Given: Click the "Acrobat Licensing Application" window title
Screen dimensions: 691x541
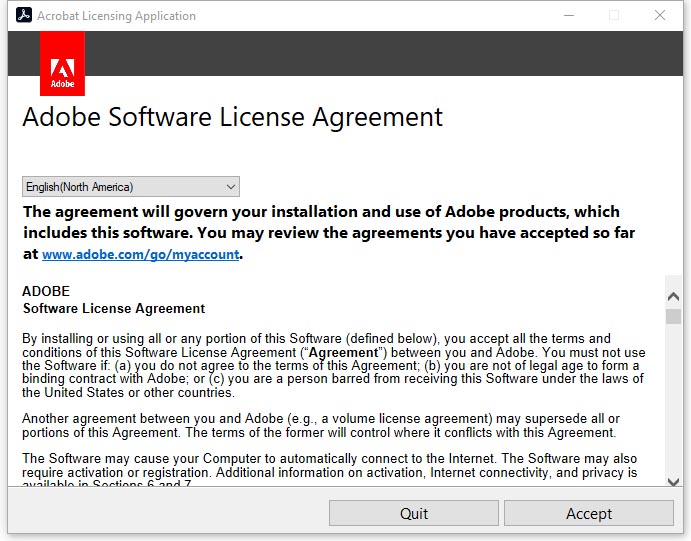Looking at the screenshot, I should (116, 16).
